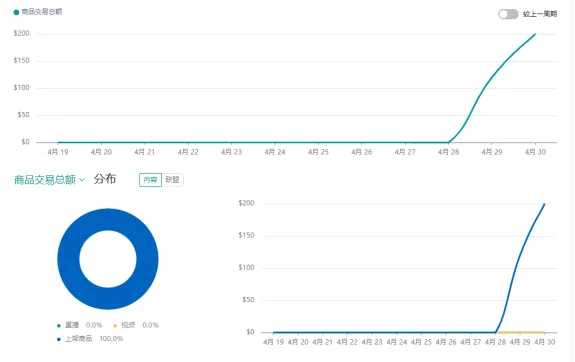Click the 100.0% share value

tap(111, 339)
